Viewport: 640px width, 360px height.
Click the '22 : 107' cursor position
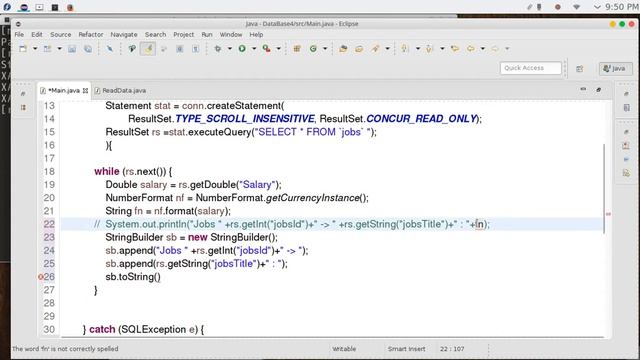[x=452, y=349]
